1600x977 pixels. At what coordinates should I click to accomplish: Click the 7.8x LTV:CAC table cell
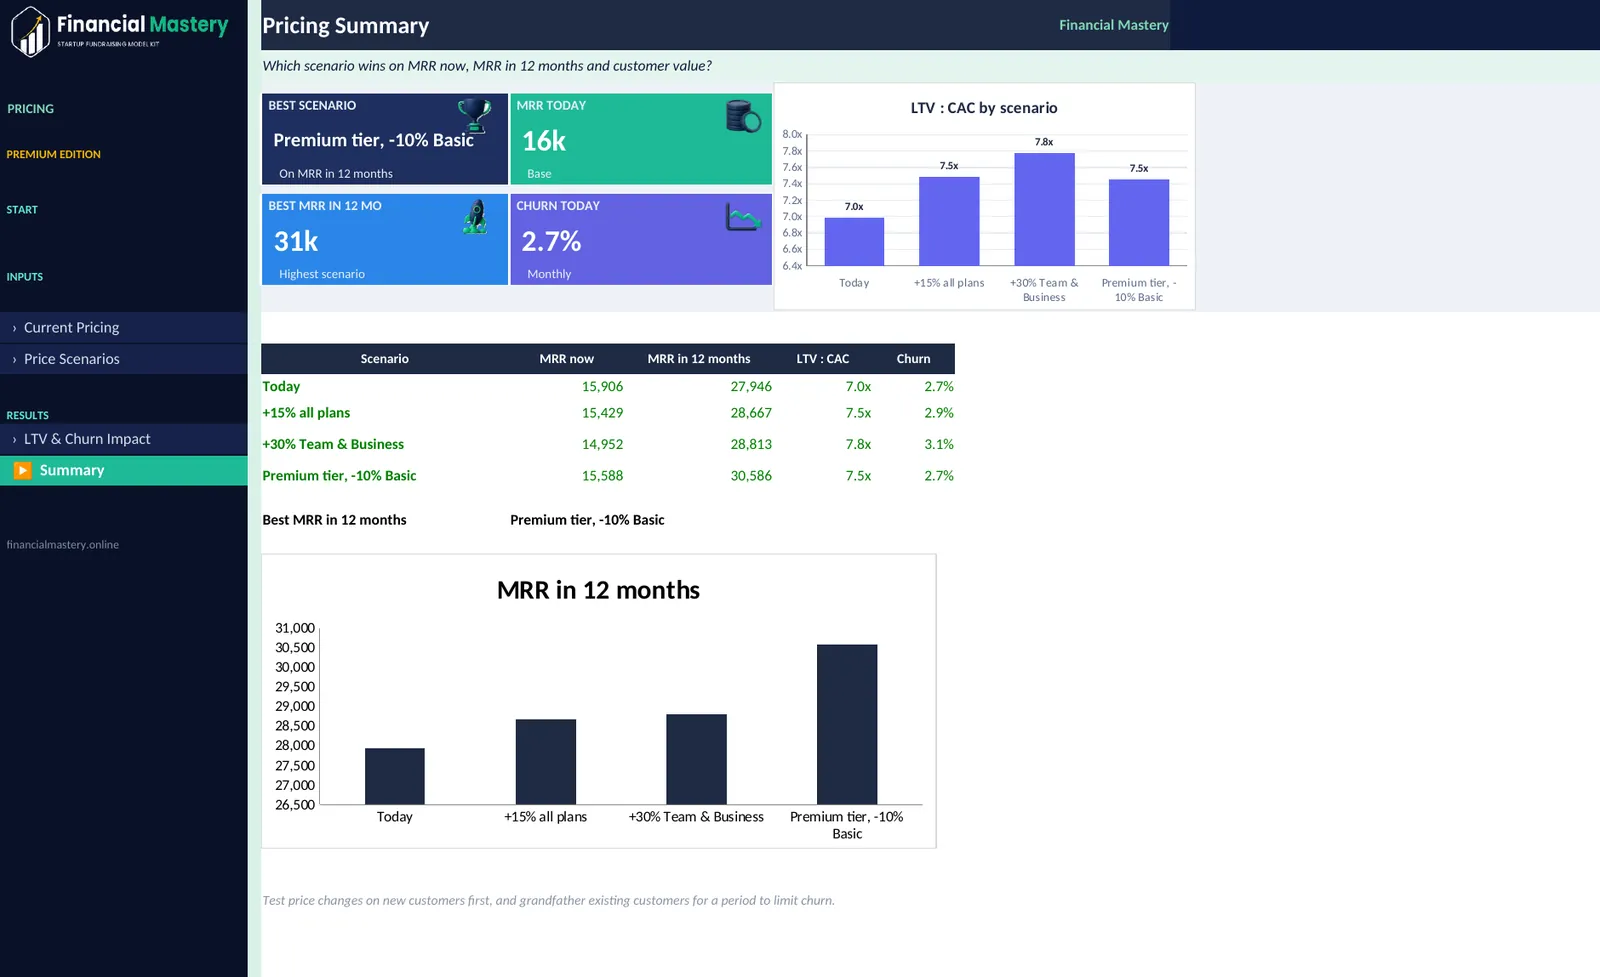[858, 445]
